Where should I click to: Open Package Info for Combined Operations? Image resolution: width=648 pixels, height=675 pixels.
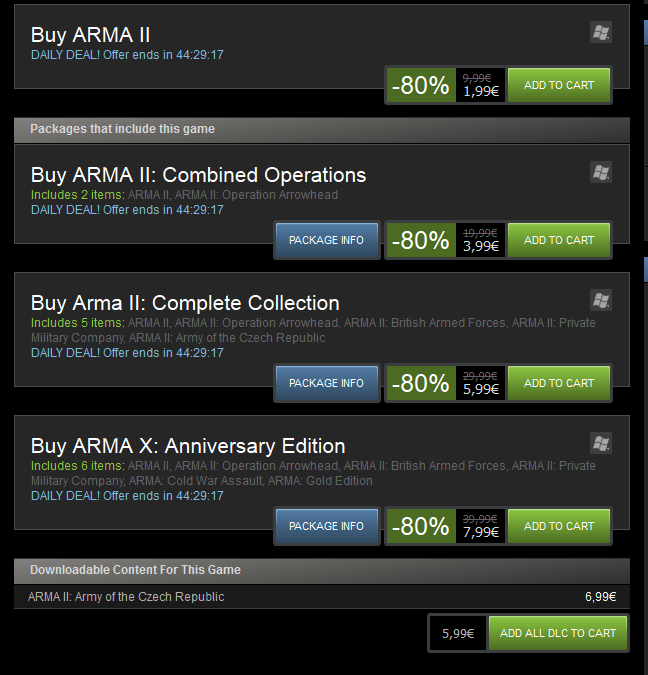coord(326,240)
